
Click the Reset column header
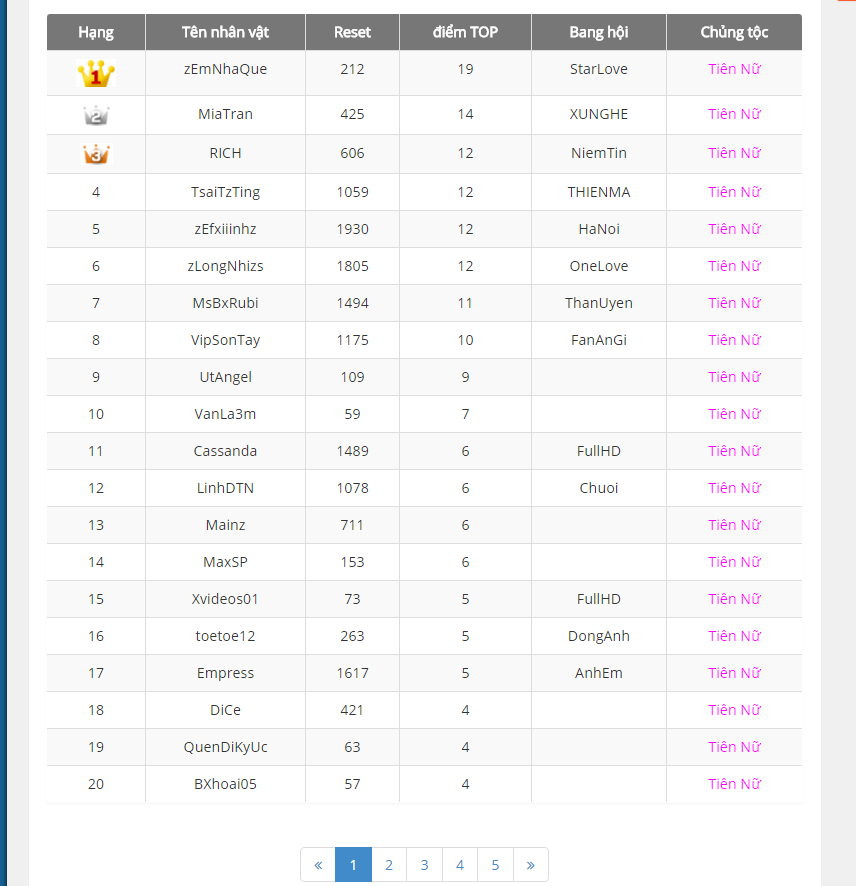tap(352, 32)
